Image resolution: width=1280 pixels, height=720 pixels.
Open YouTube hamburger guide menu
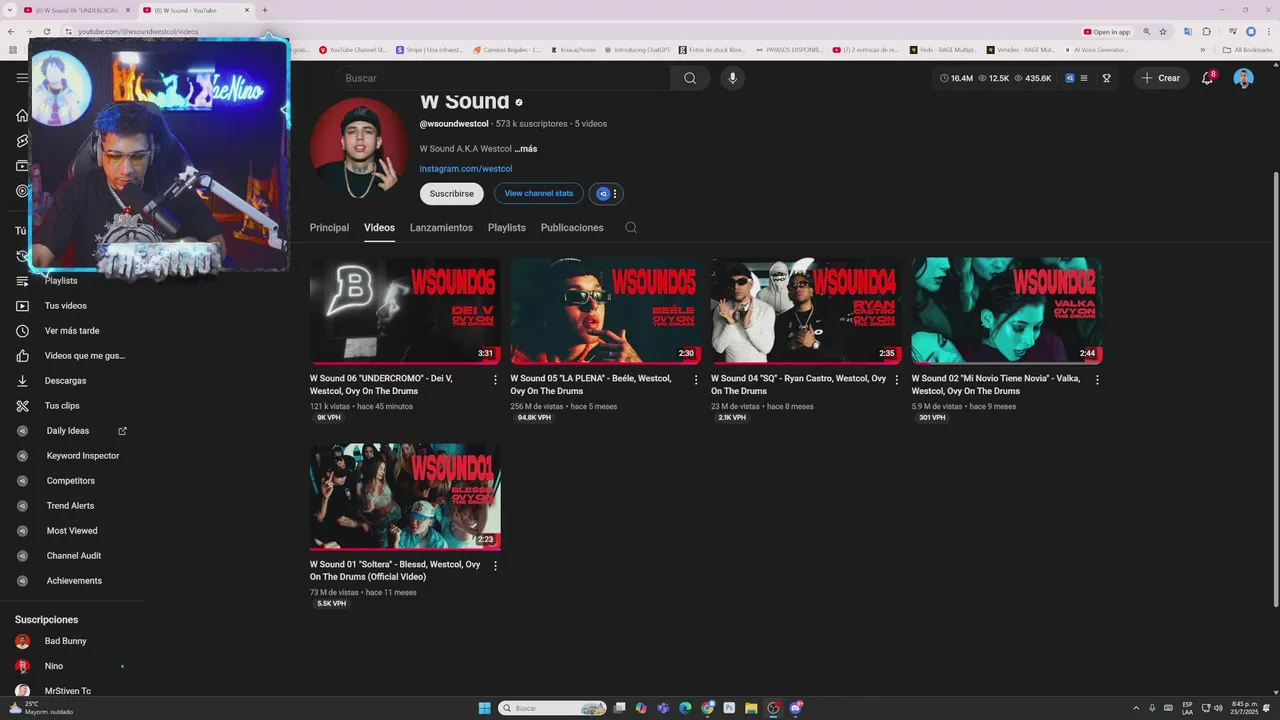click(22, 78)
